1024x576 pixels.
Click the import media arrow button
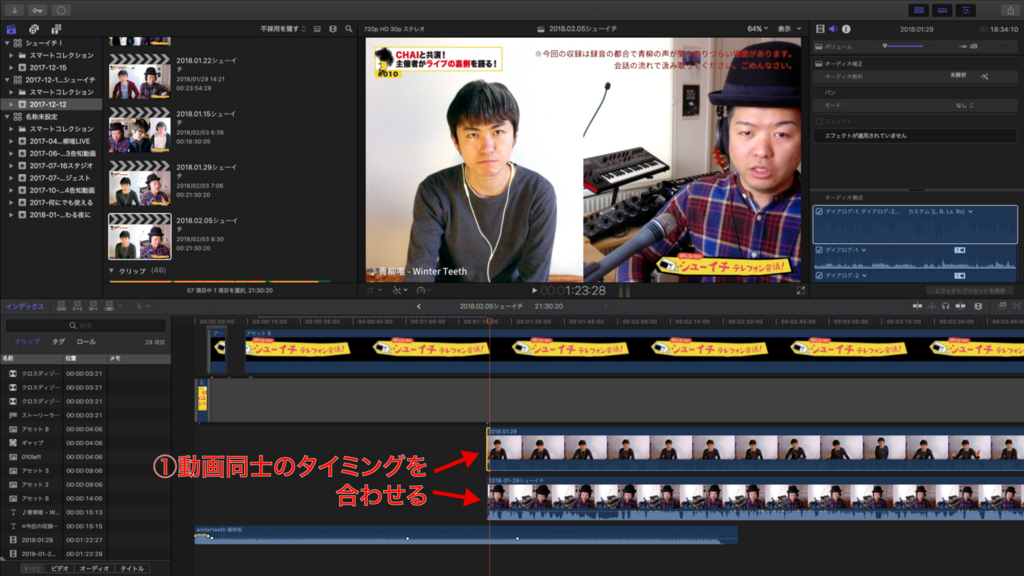(14, 10)
